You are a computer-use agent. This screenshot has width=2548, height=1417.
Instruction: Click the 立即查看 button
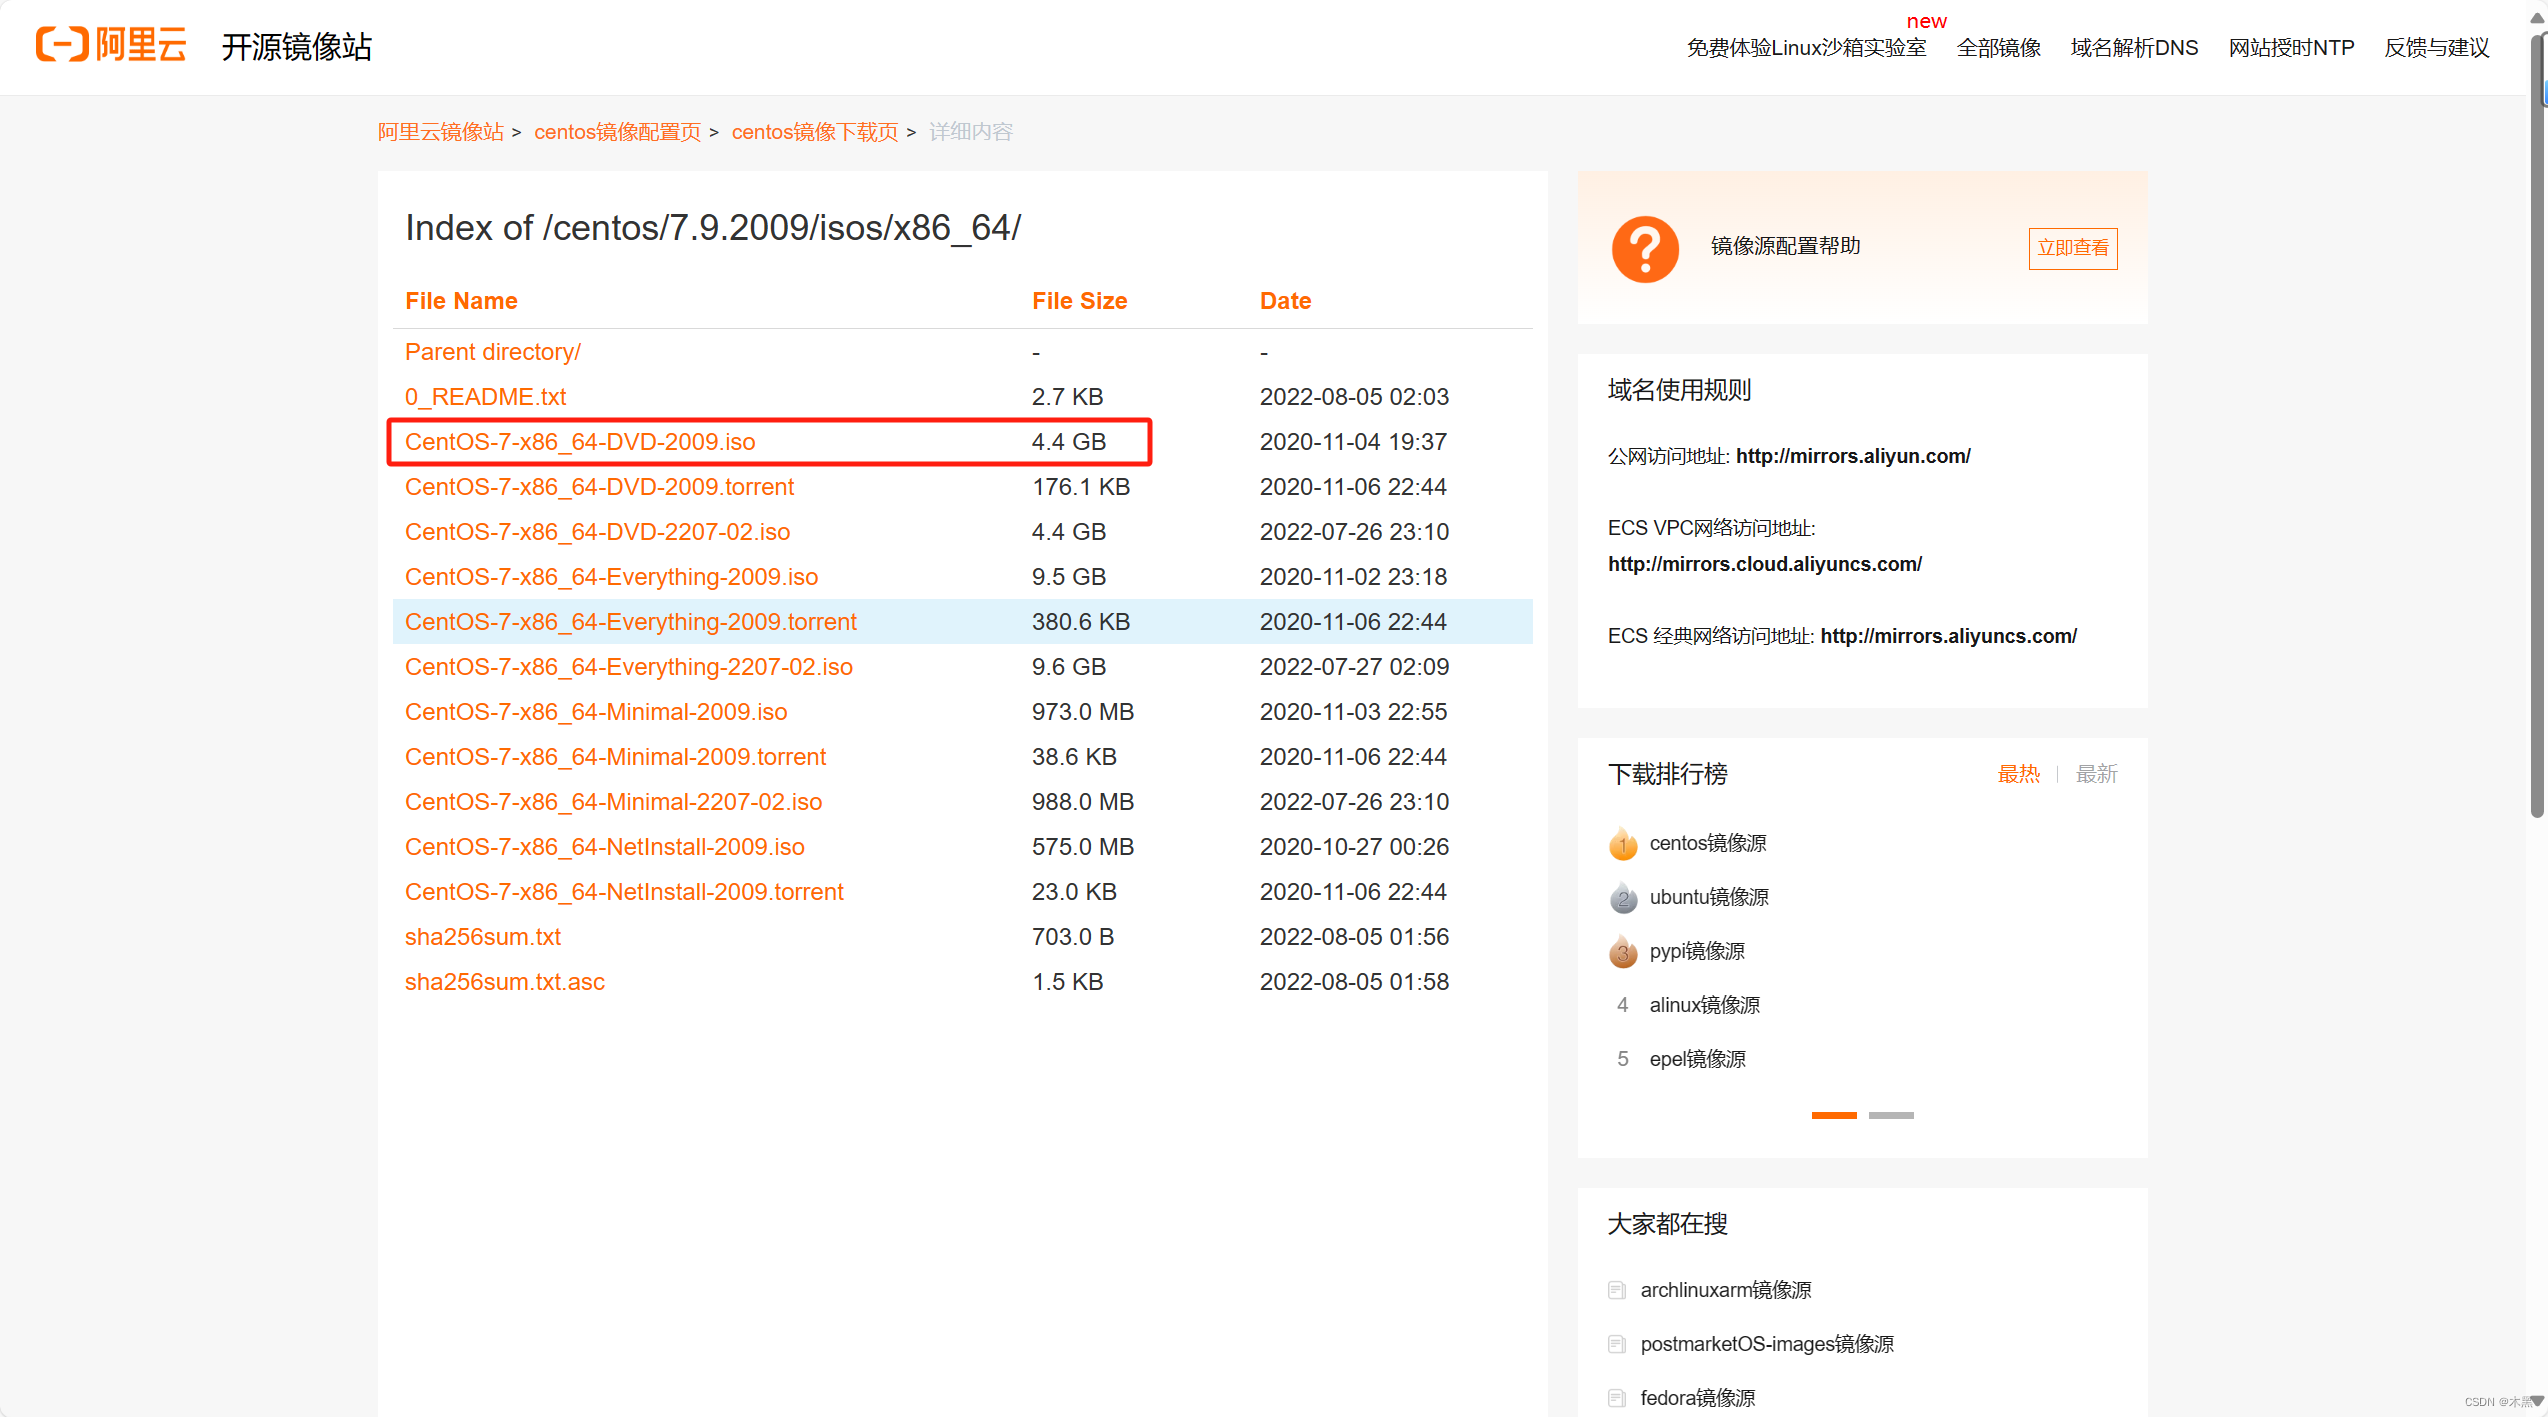tap(2072, 248)
